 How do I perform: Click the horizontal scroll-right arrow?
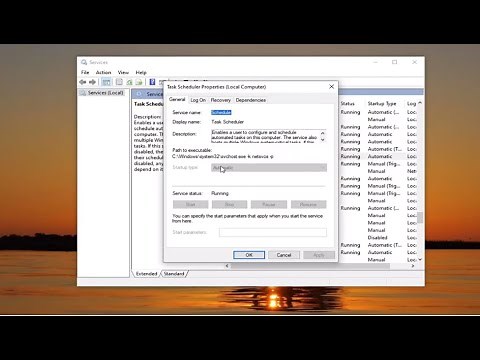point(413,266)
